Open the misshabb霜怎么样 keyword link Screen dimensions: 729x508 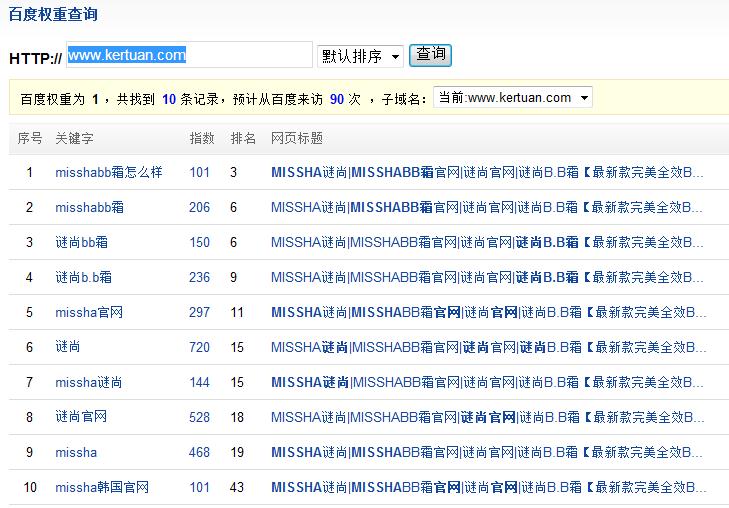[x=109, y=172]
